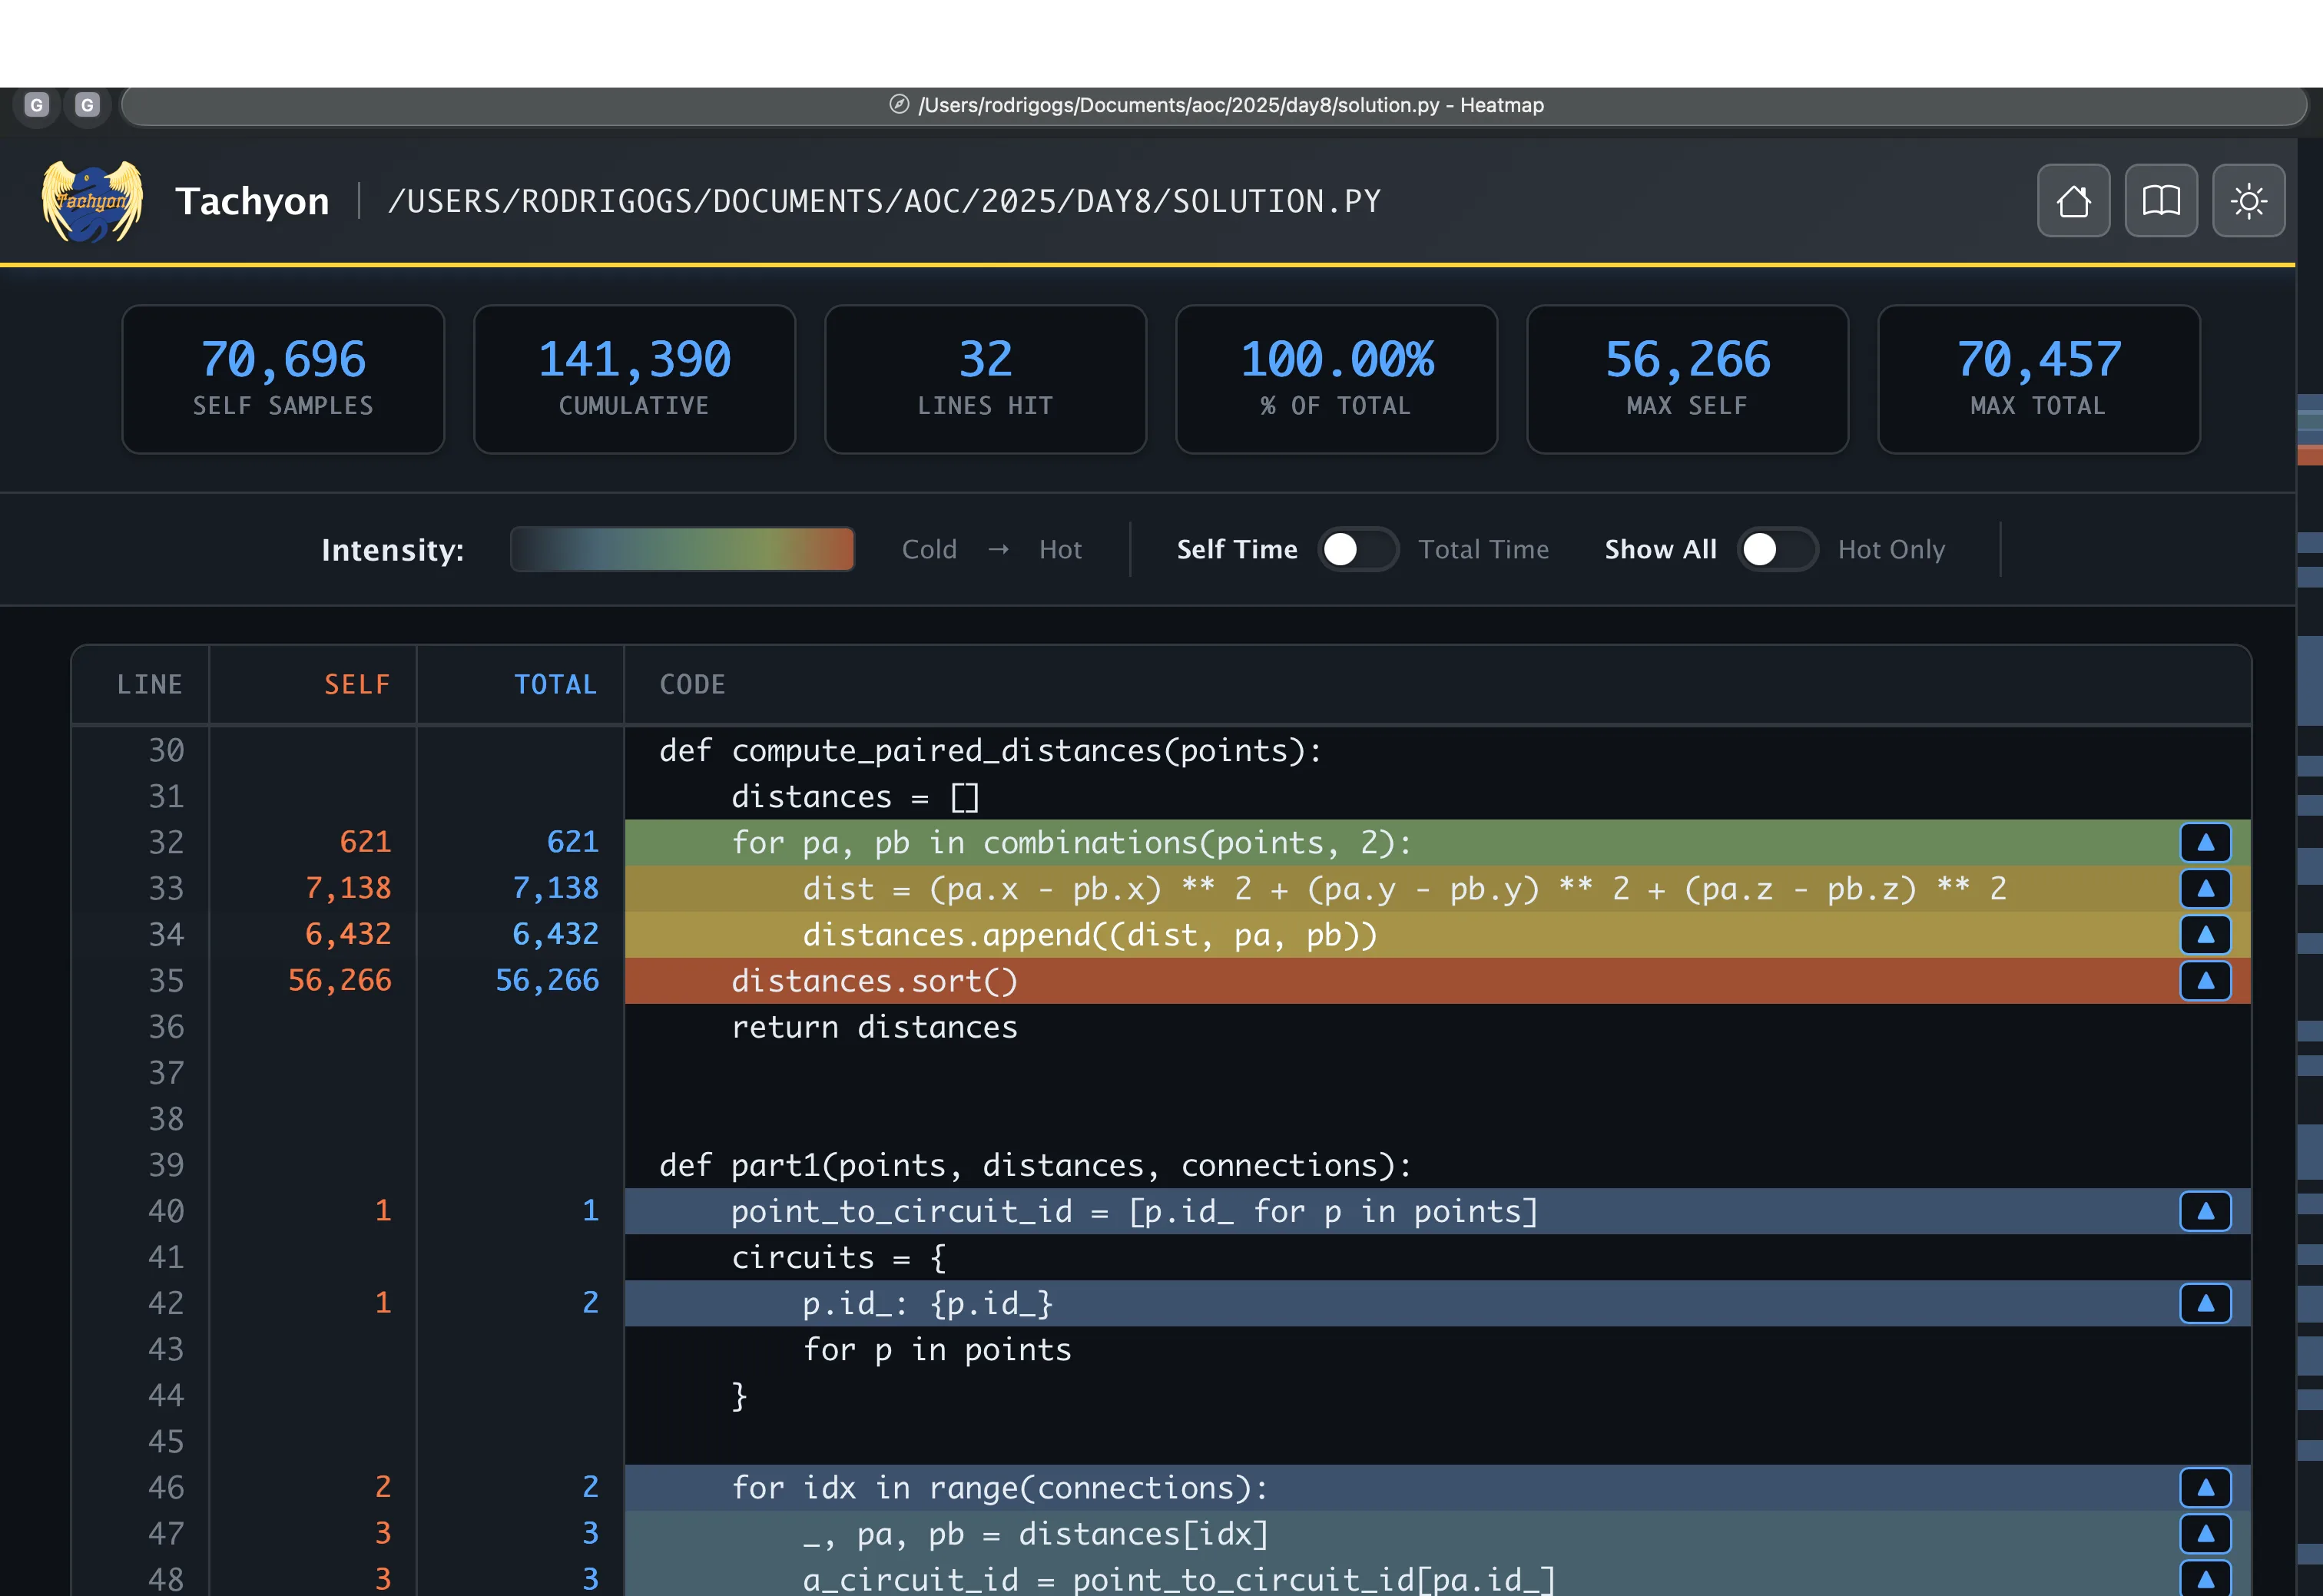This screenshot has width=2323, height=1596.
Task: Click the arrow button on line 40
Action: [x=2205, y=1211]
